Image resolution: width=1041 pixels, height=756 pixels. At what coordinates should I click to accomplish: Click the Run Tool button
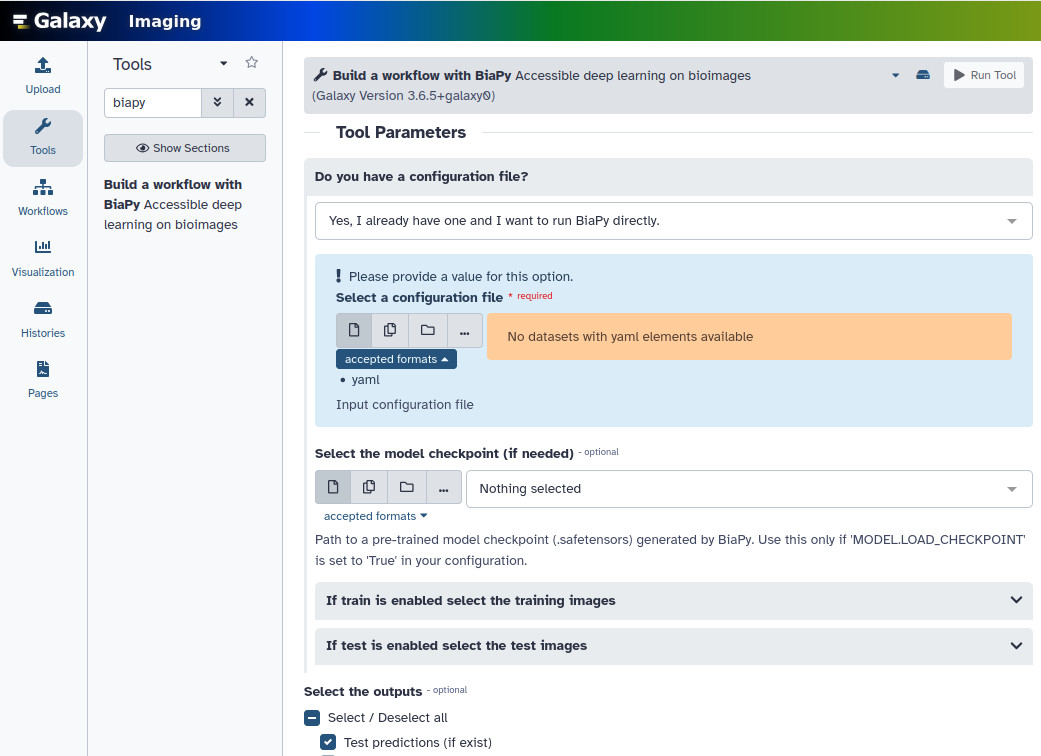[984, 75]
